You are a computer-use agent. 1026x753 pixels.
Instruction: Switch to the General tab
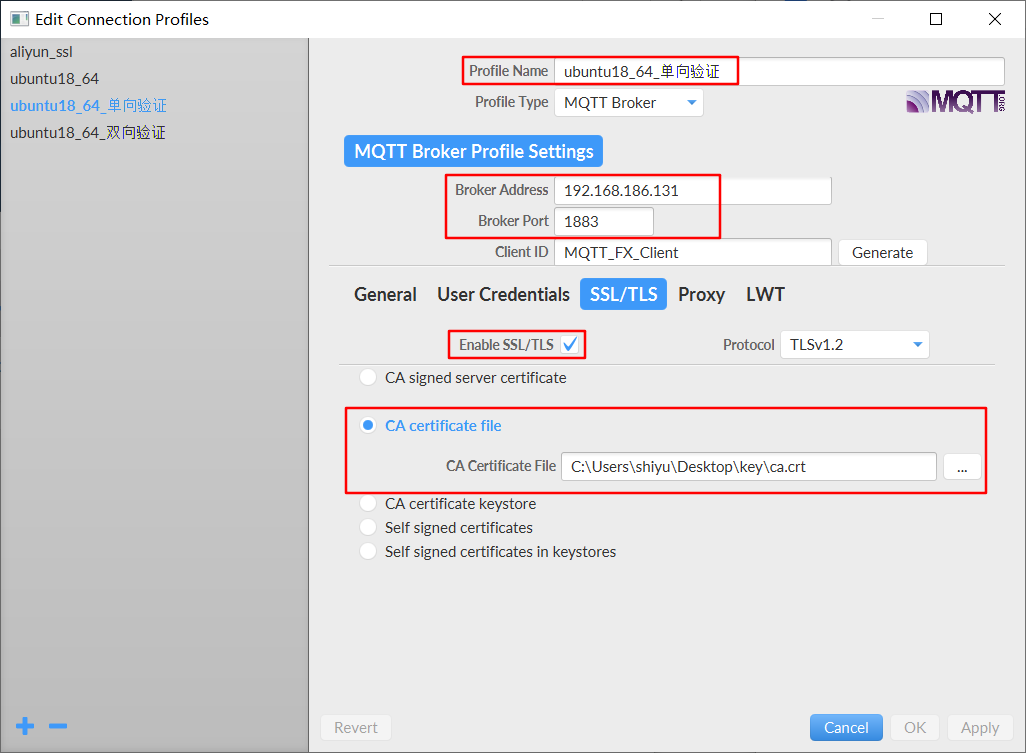(385, 294)
